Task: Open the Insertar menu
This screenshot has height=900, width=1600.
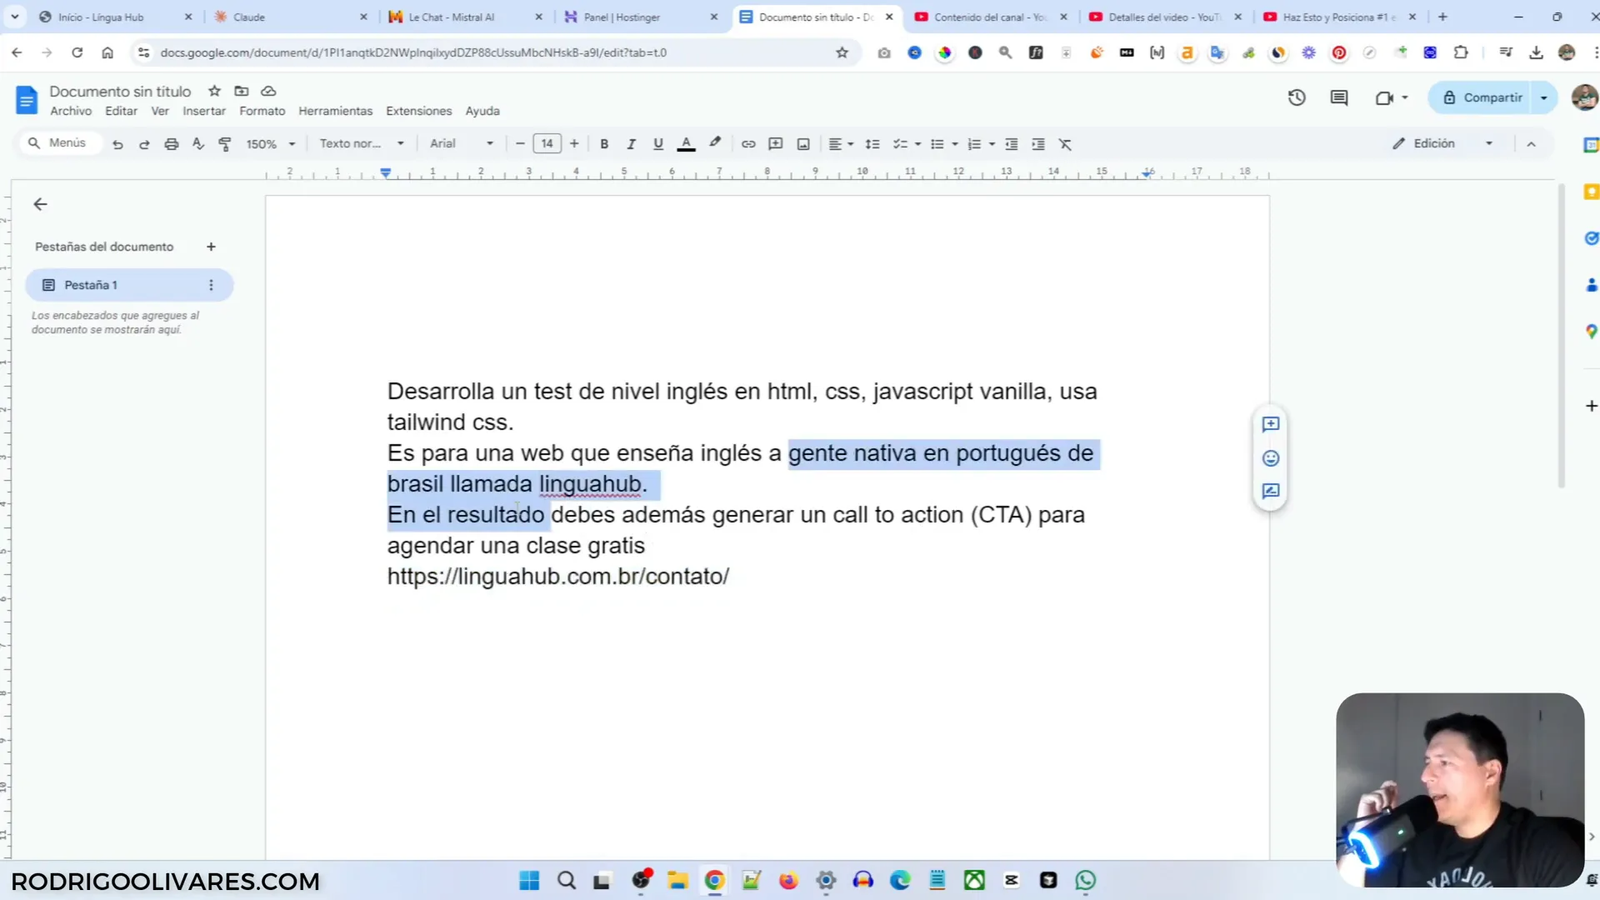Action: point(204,111)
